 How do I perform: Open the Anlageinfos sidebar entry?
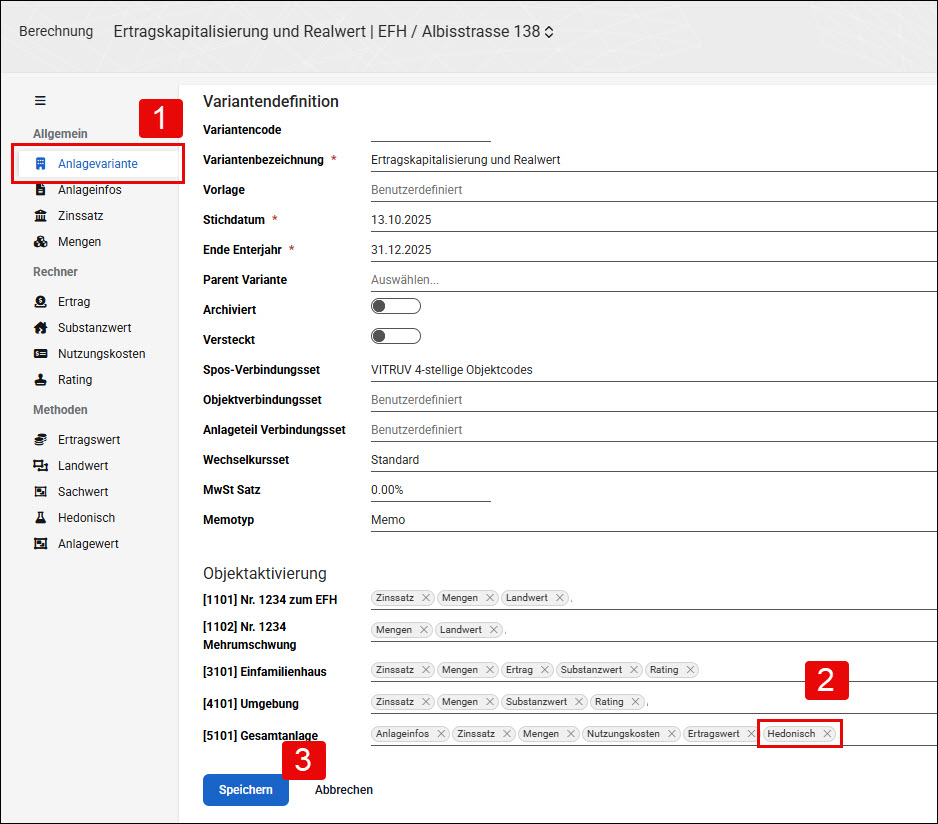pos(89,190)
